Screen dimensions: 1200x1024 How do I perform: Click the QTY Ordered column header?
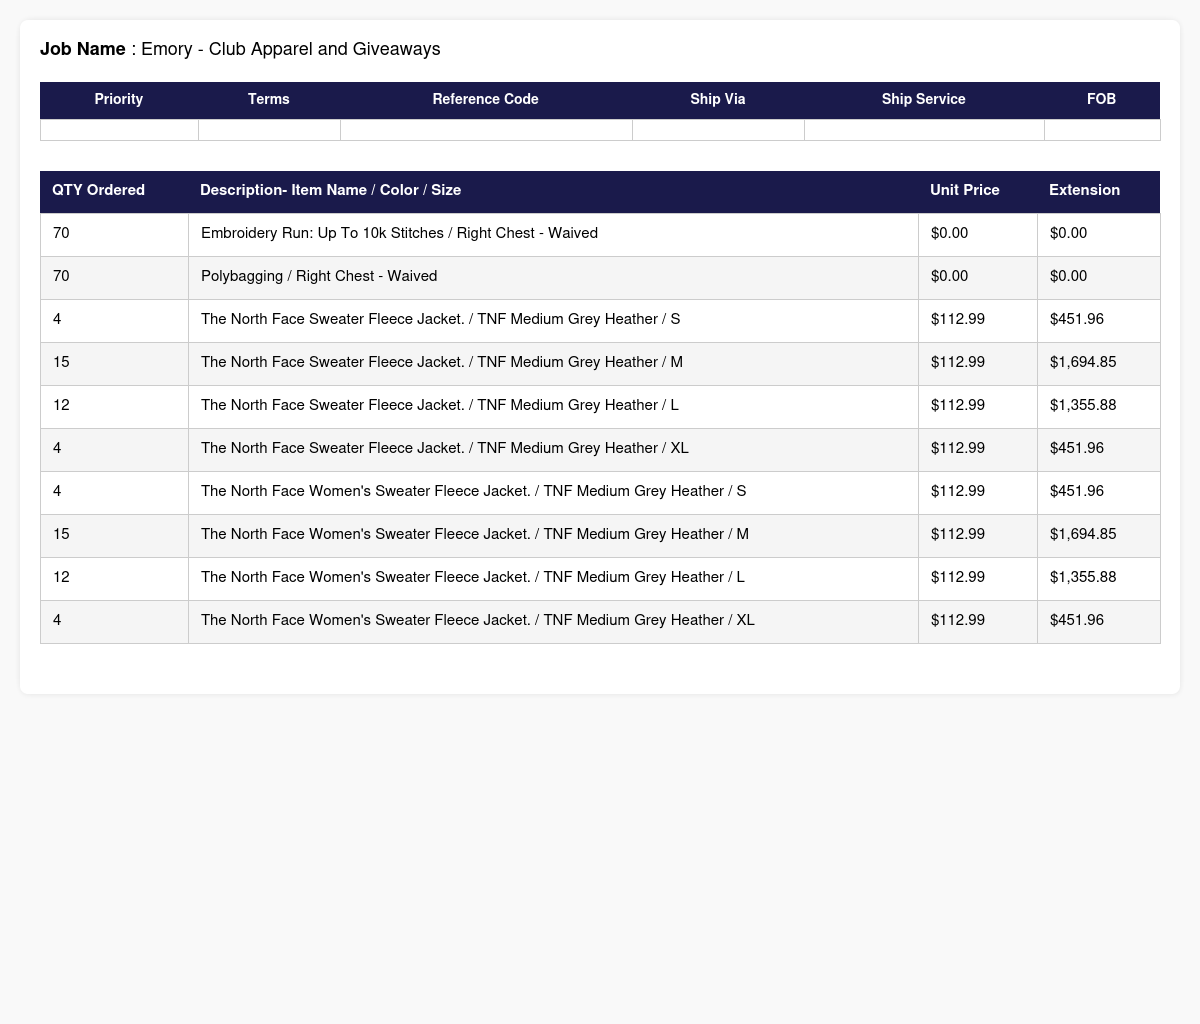tap(98, 190)
